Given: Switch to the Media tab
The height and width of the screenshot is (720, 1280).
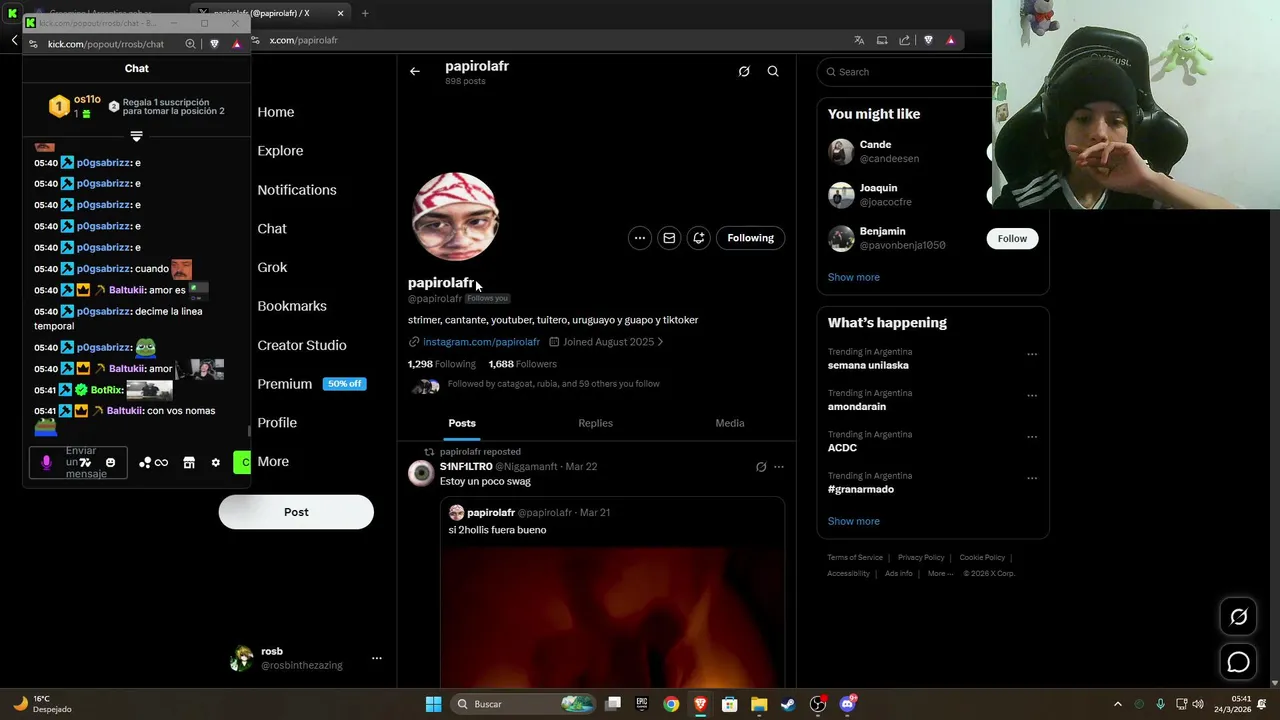Looking at the screenshot, I should click(730, 423).
